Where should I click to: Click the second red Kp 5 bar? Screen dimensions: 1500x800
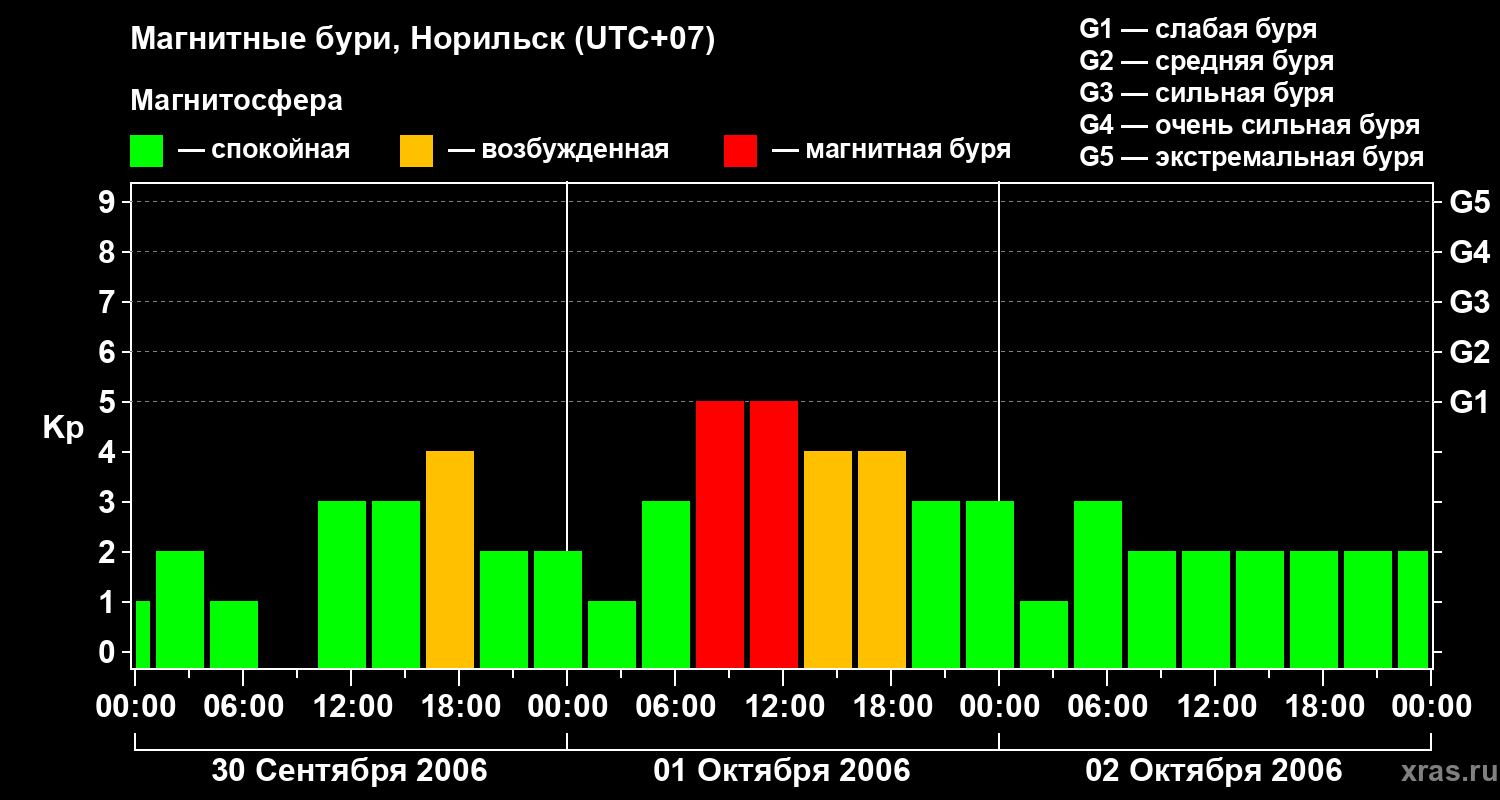coord(774,534)
